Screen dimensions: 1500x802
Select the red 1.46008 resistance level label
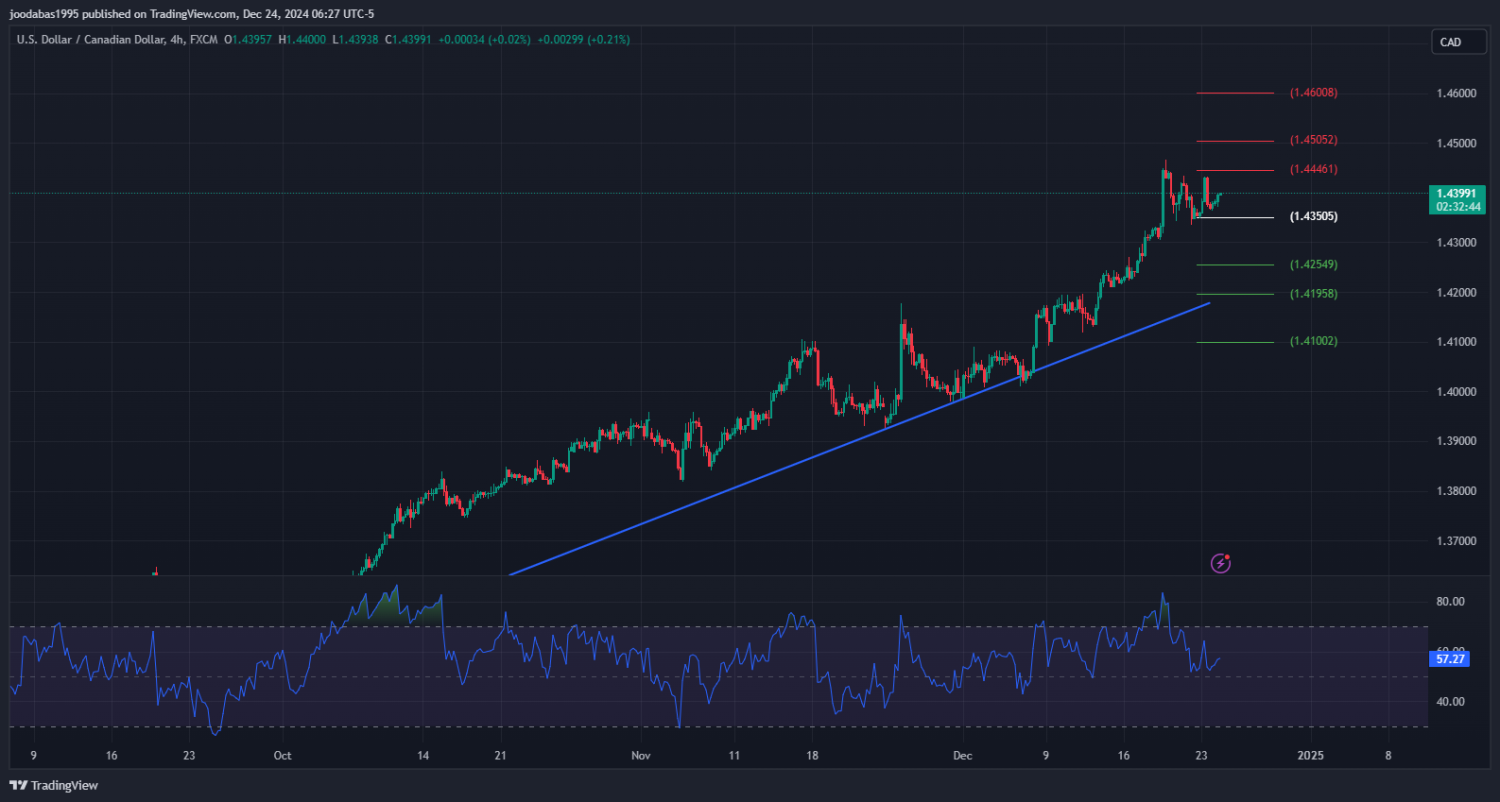point(1313,93)
